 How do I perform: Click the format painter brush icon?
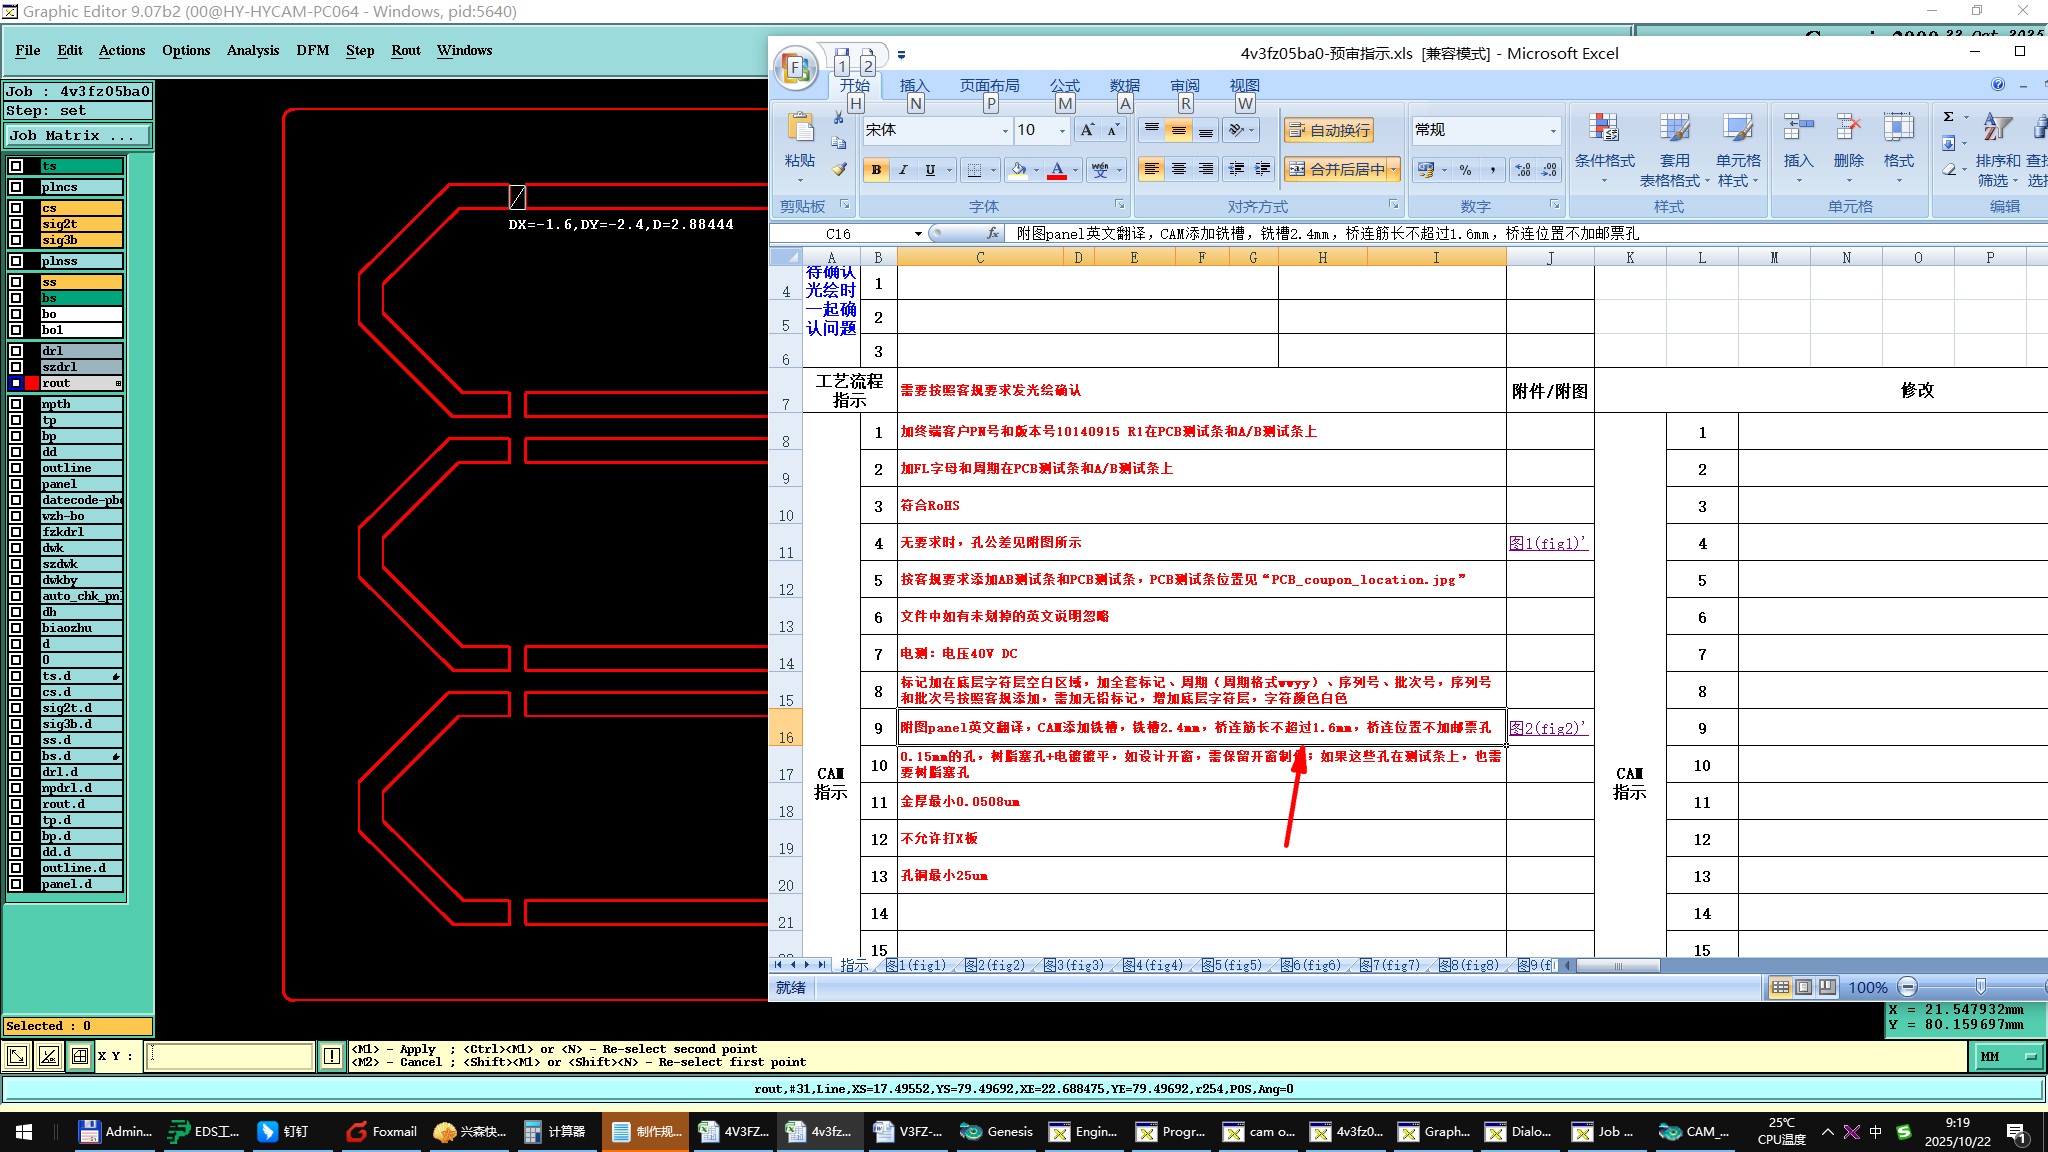pos(839,170)
